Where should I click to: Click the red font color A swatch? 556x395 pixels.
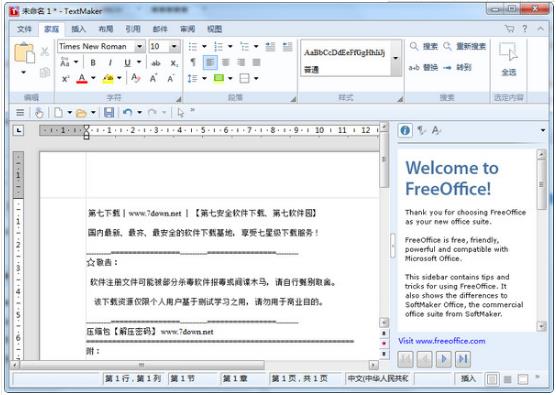tap(82, 78)
